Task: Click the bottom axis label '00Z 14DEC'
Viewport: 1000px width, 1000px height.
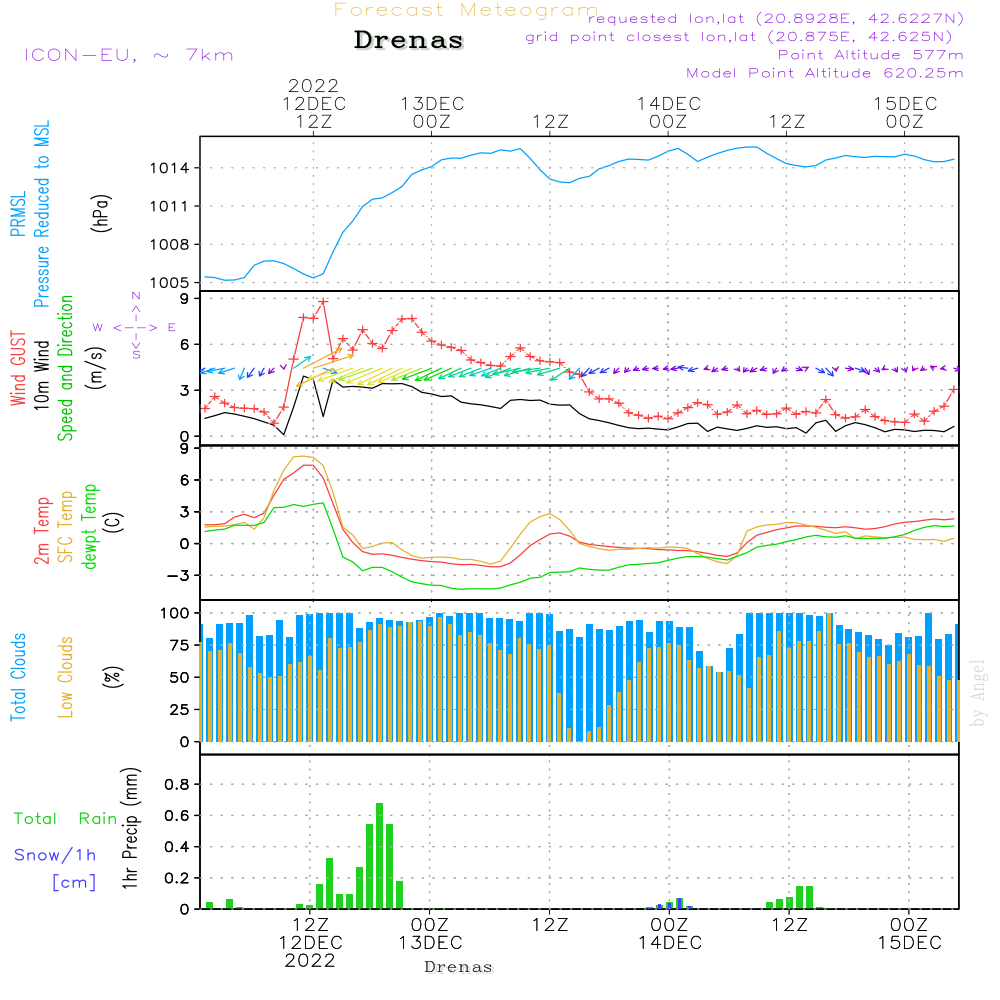Action: tap(670, 934)
